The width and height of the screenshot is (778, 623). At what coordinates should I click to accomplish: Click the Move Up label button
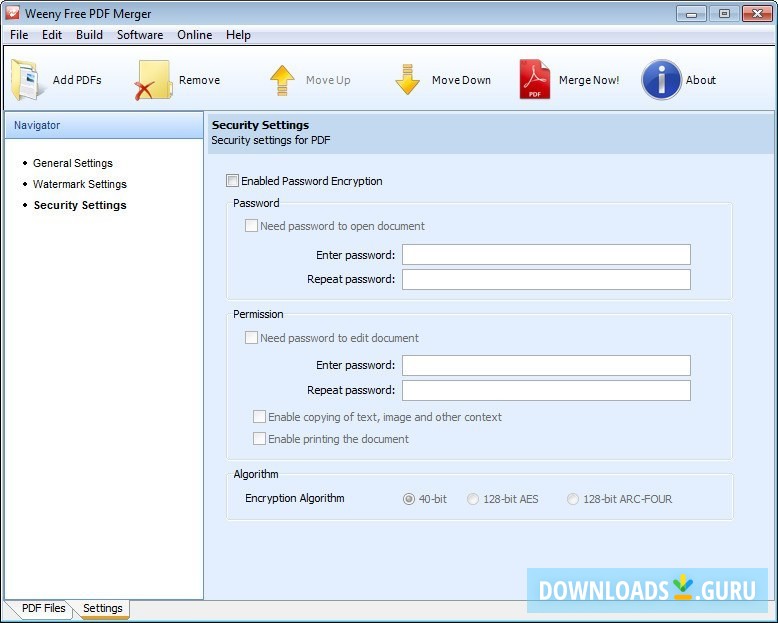[x=328, y=80]
